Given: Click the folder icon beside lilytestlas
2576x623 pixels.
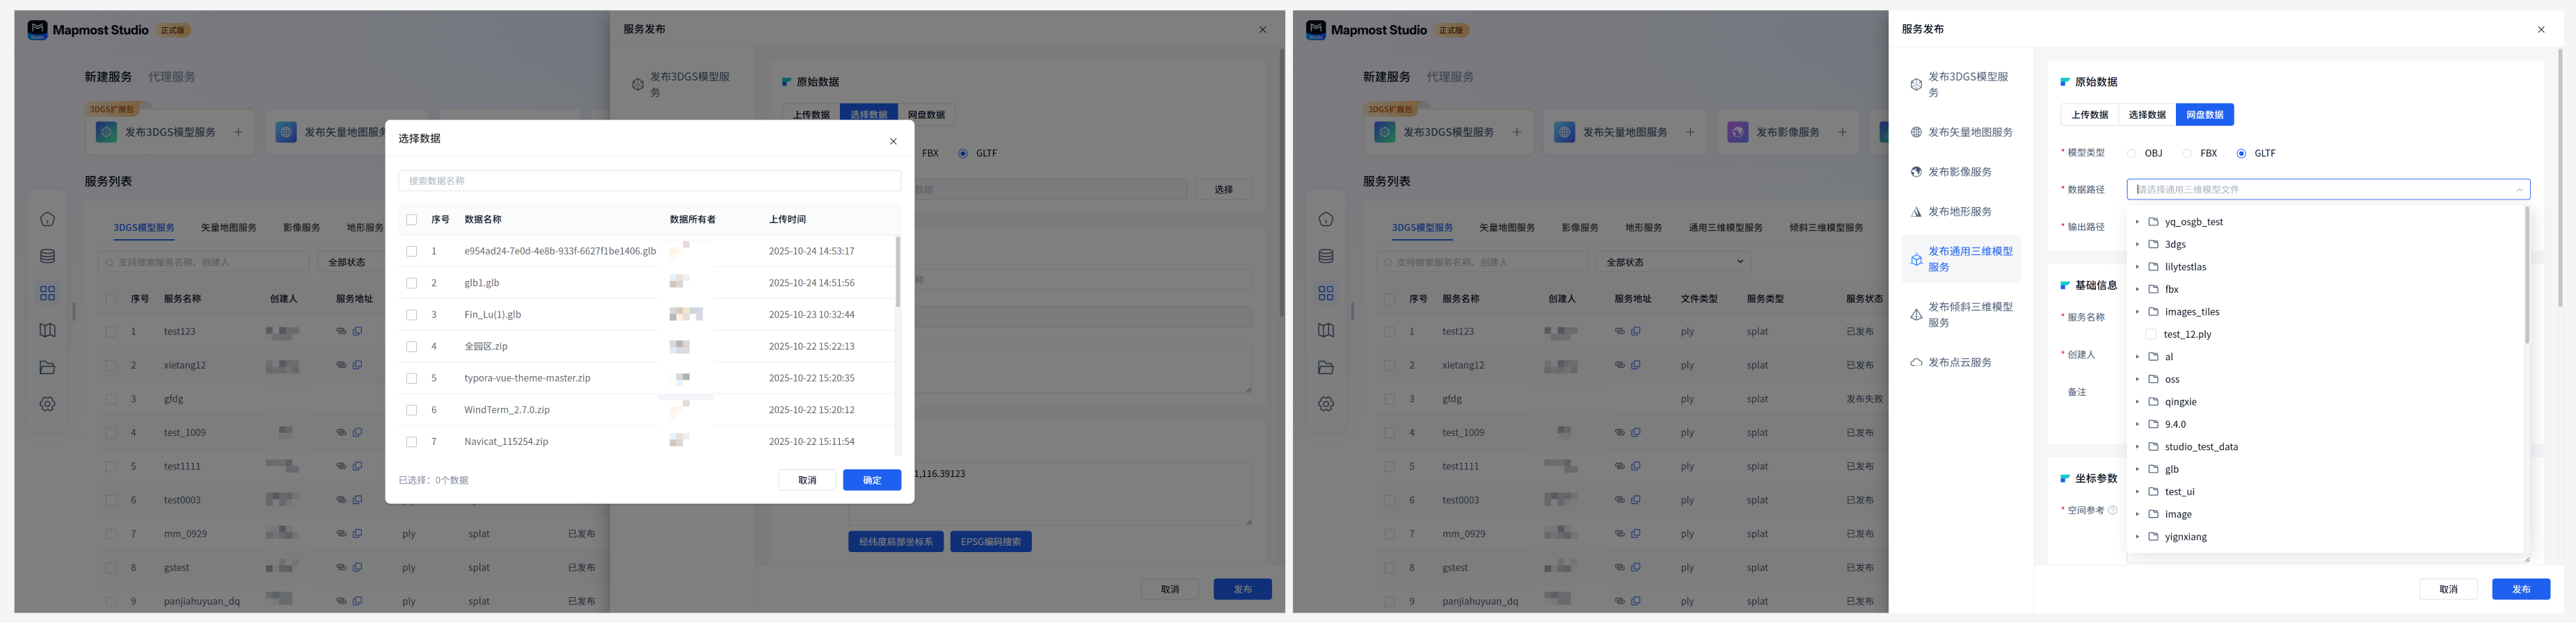Looking at the screenshot, I should click(x=2153, y=267).
